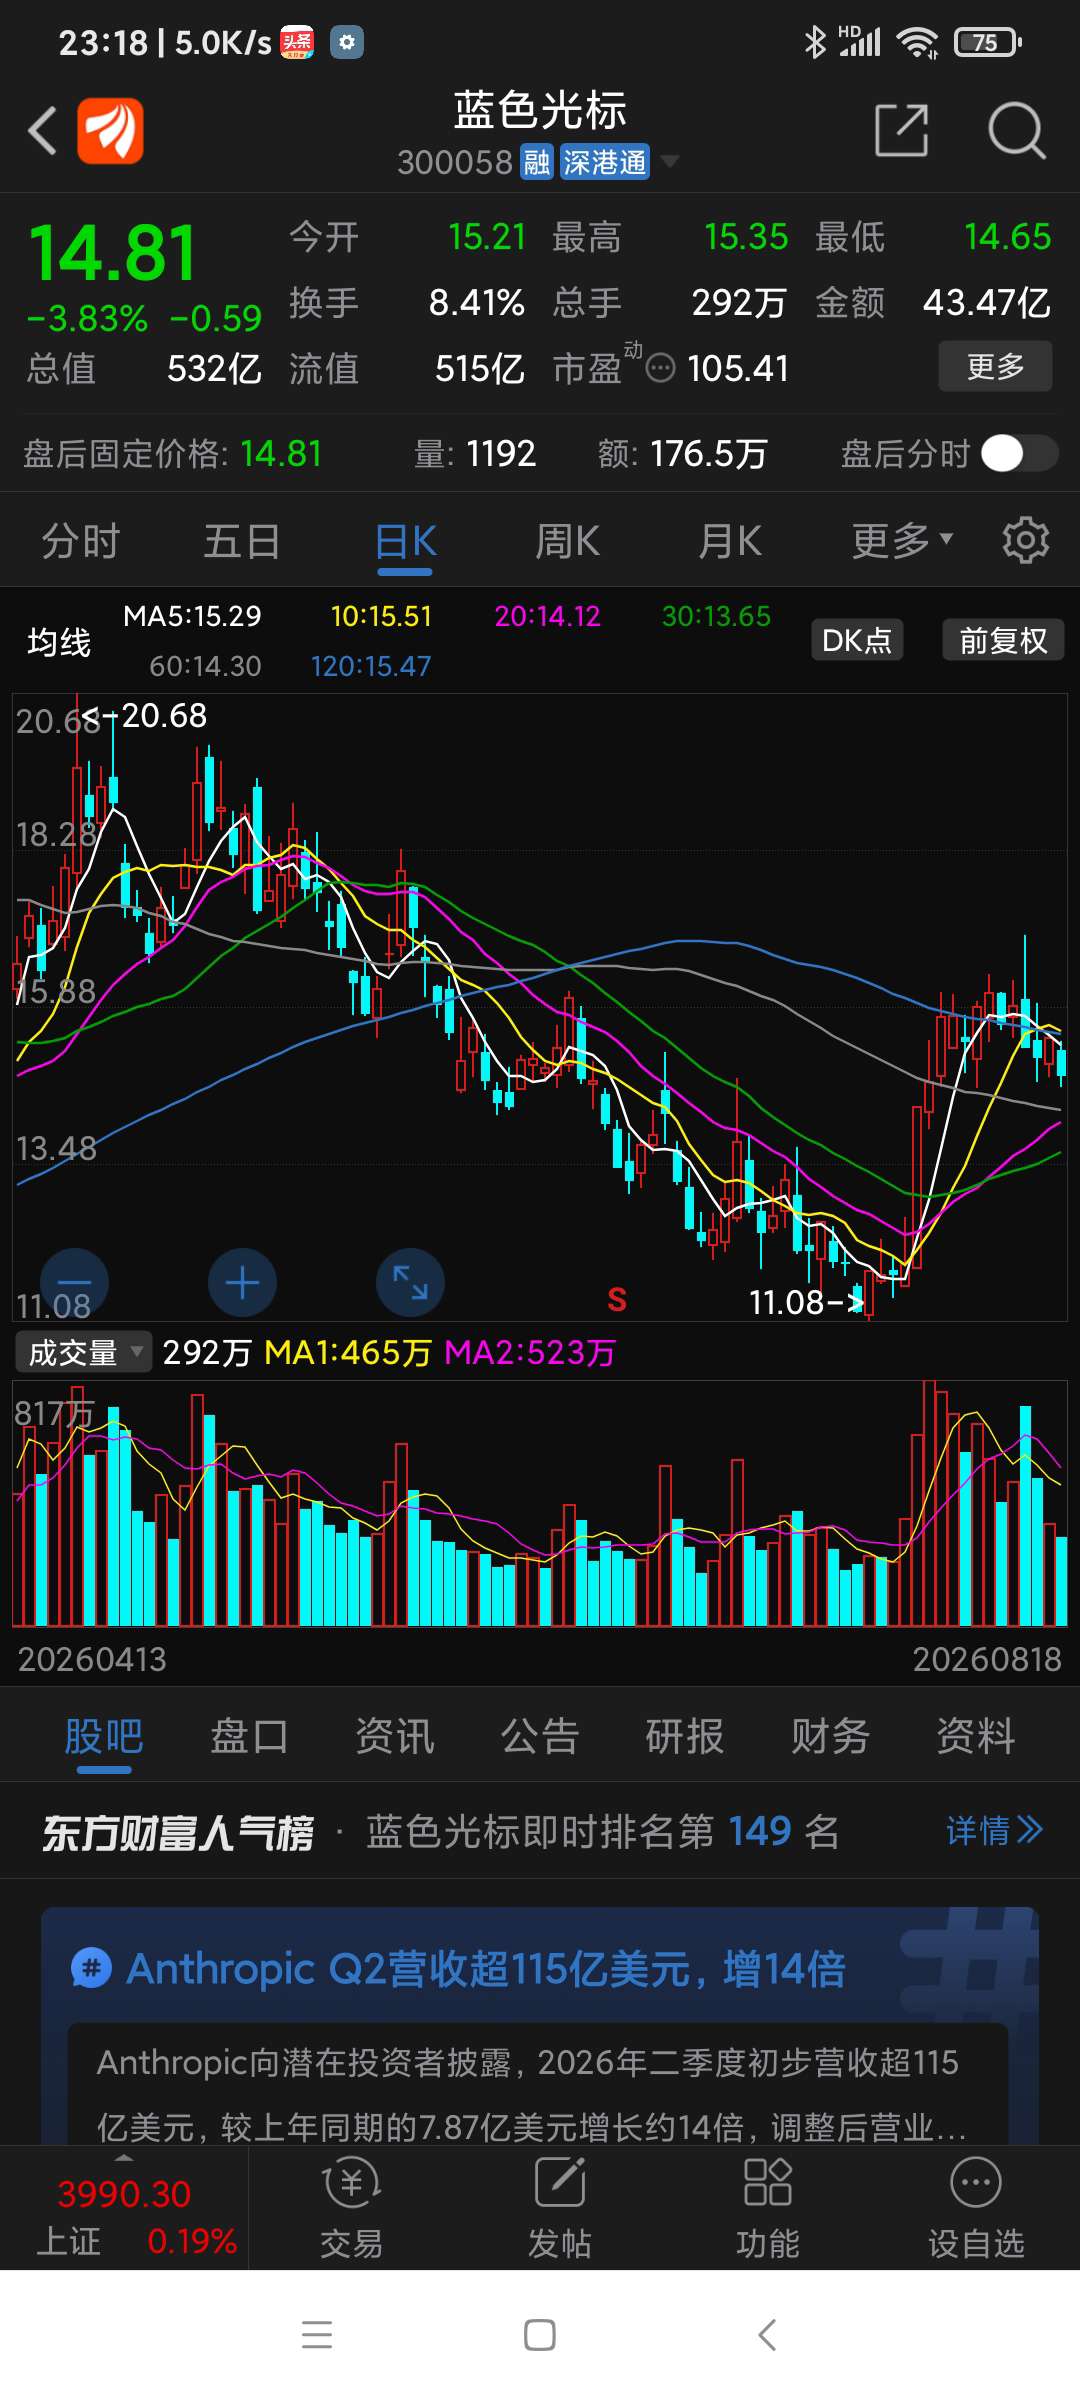Open the 成交量 indicator dropdown

(x=84, y=1352)
